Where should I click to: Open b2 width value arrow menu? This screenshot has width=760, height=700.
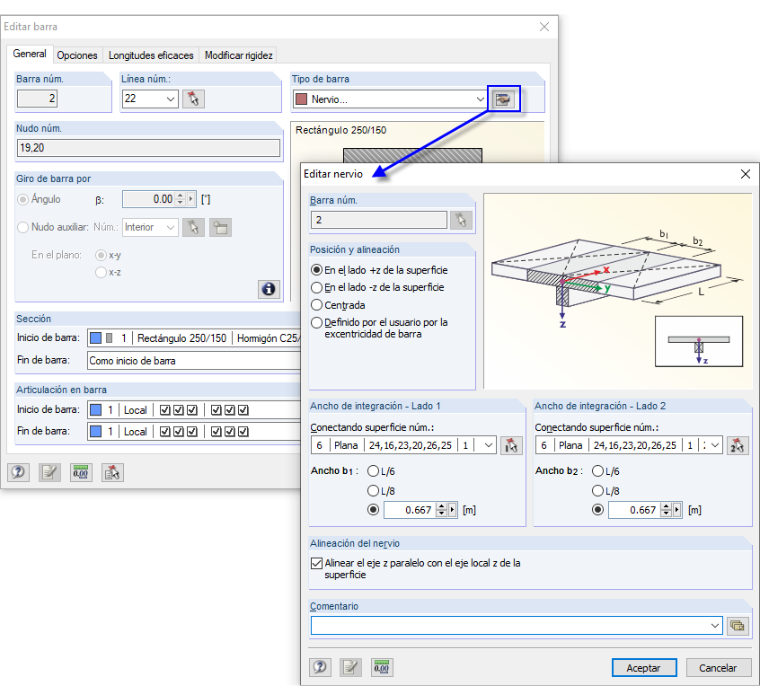678,510
